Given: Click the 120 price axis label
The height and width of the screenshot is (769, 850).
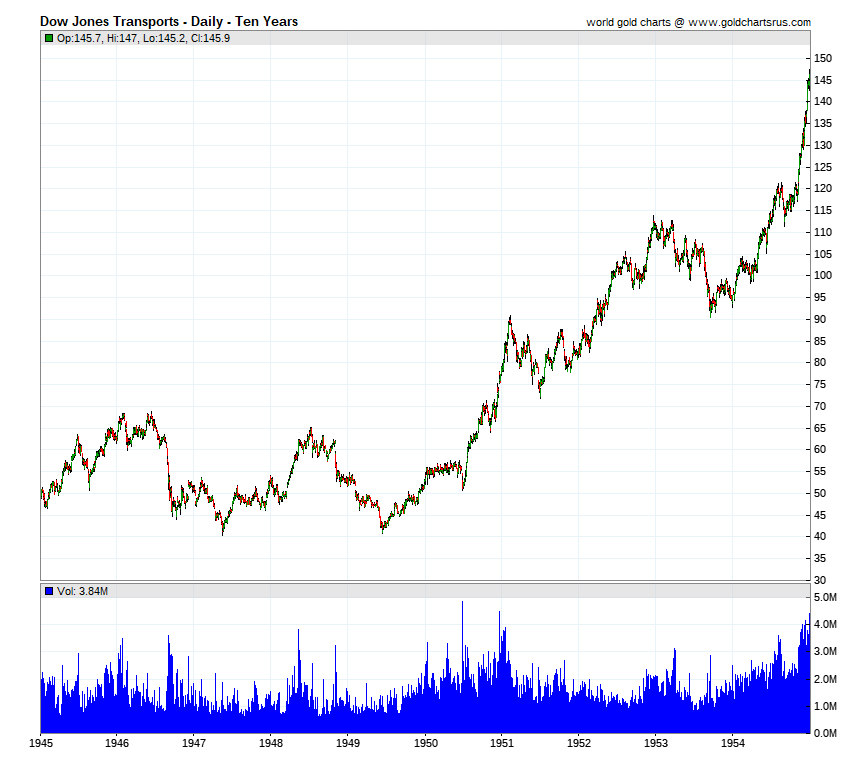Looking at the screenshot, I should pyautogui.click(x=823, y=189).
